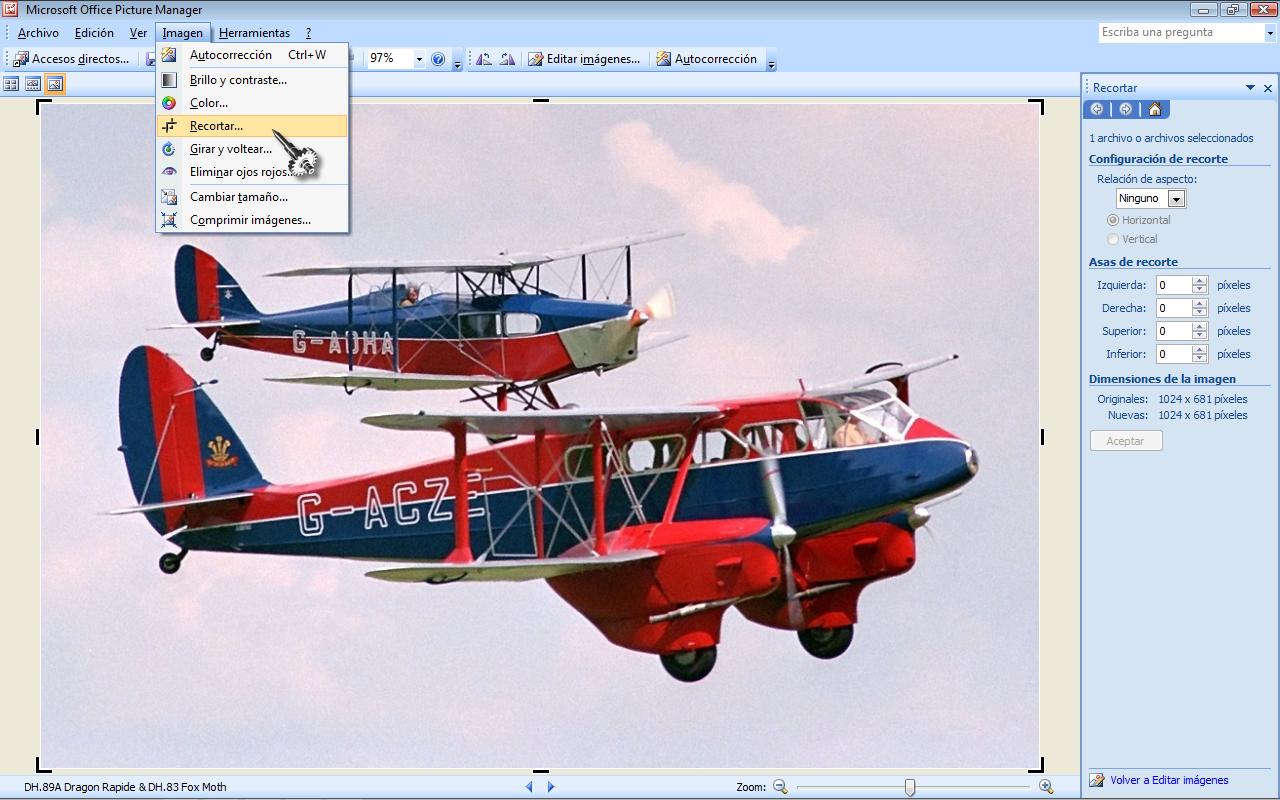Click Derecha pixel input field
1280x800 pixels.
1173,308
